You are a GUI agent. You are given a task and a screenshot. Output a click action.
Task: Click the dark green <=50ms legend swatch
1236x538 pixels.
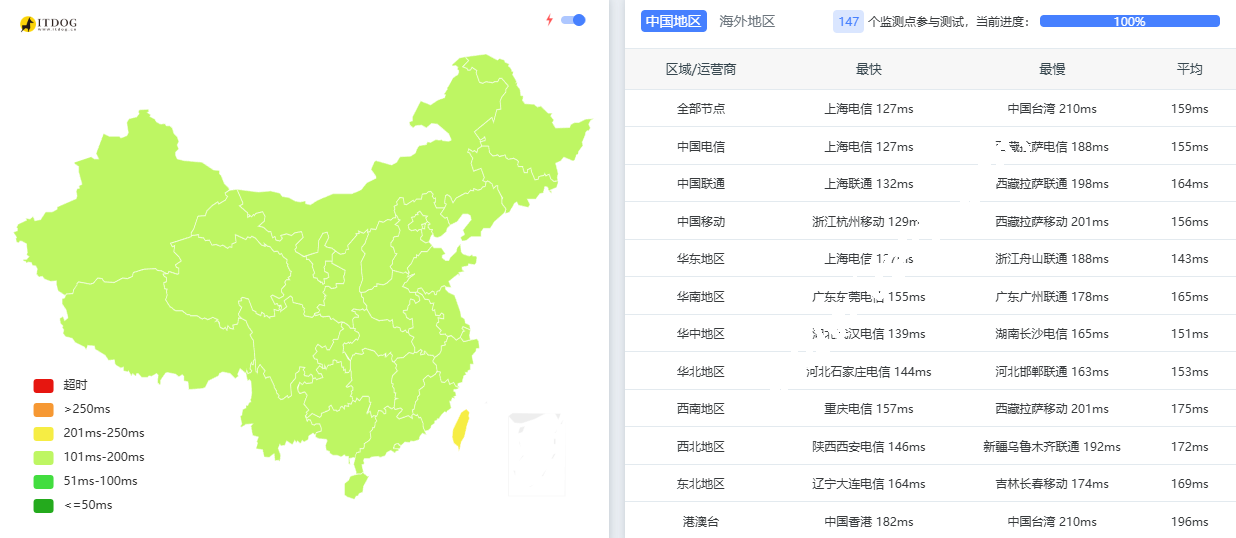pyautogui.click(x=43, y=505)
